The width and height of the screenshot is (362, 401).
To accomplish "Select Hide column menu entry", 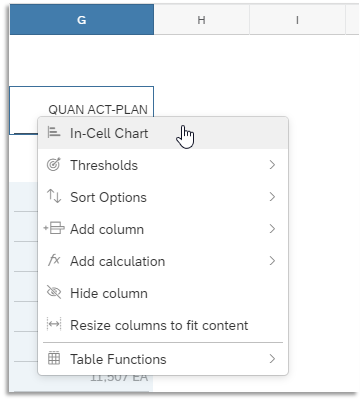I will [x=163, y=293].
